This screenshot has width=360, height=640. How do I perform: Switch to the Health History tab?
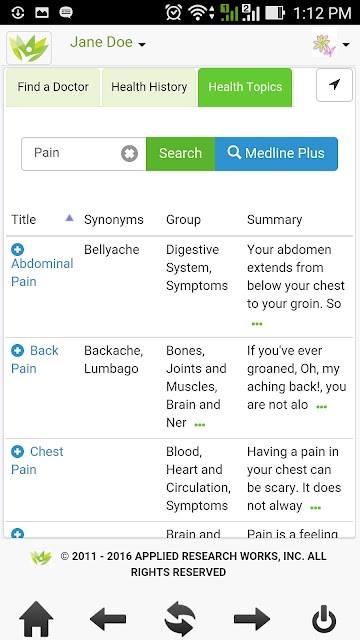point(149,87)
